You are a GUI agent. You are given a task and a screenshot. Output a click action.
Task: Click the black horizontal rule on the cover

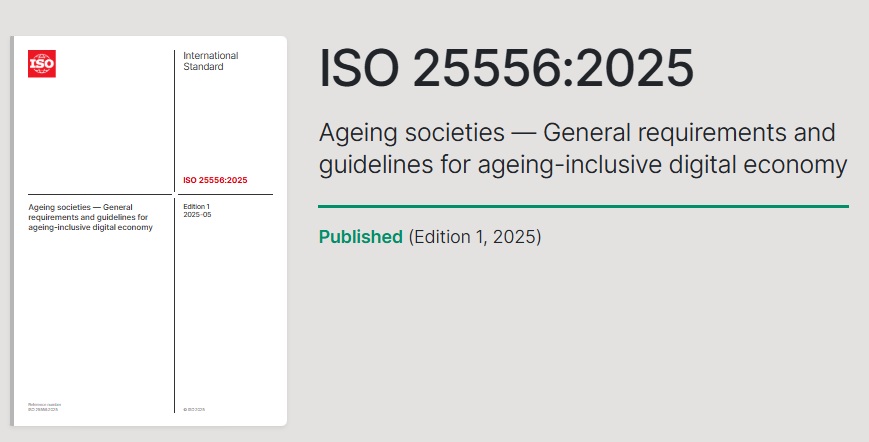click(150, 194)
